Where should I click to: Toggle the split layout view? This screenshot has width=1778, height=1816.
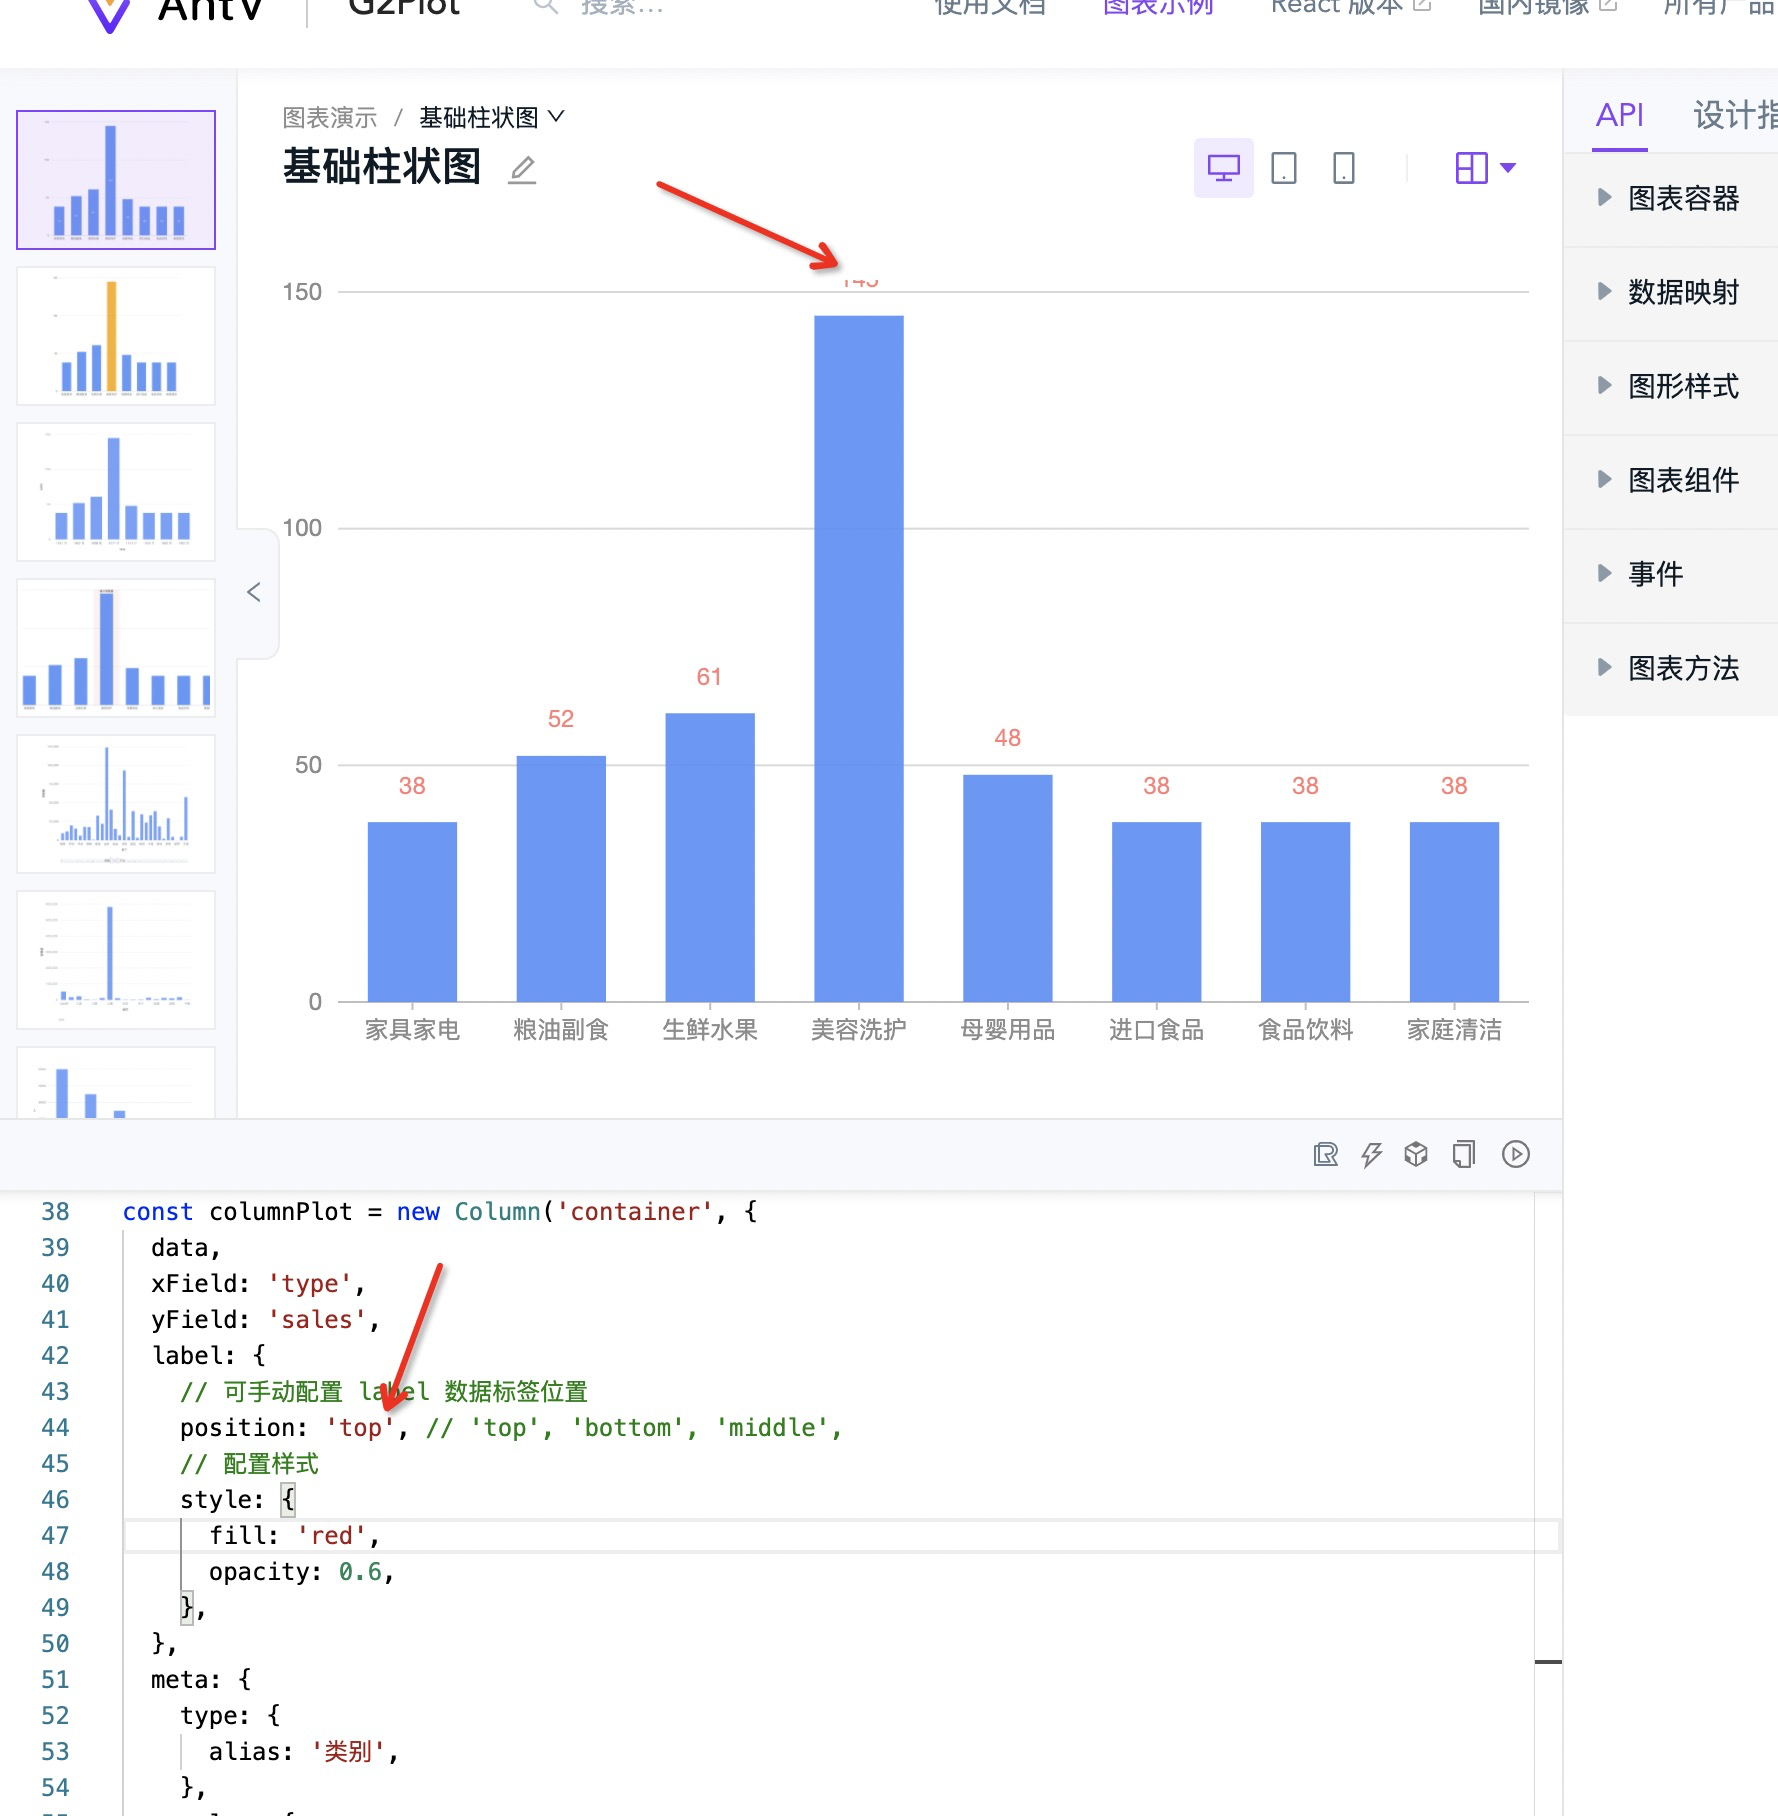[x=1472, y=168]
